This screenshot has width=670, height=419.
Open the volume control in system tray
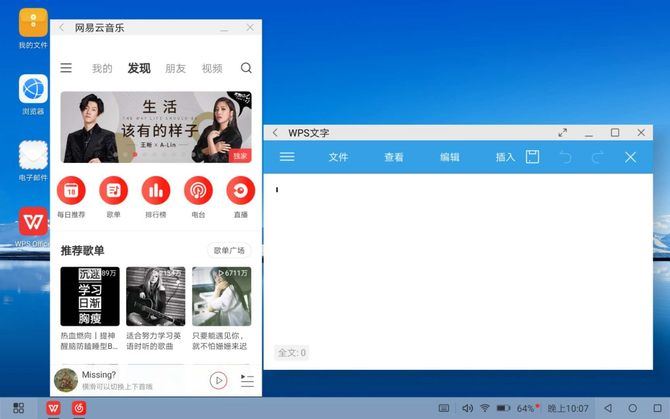pos(467,408)
